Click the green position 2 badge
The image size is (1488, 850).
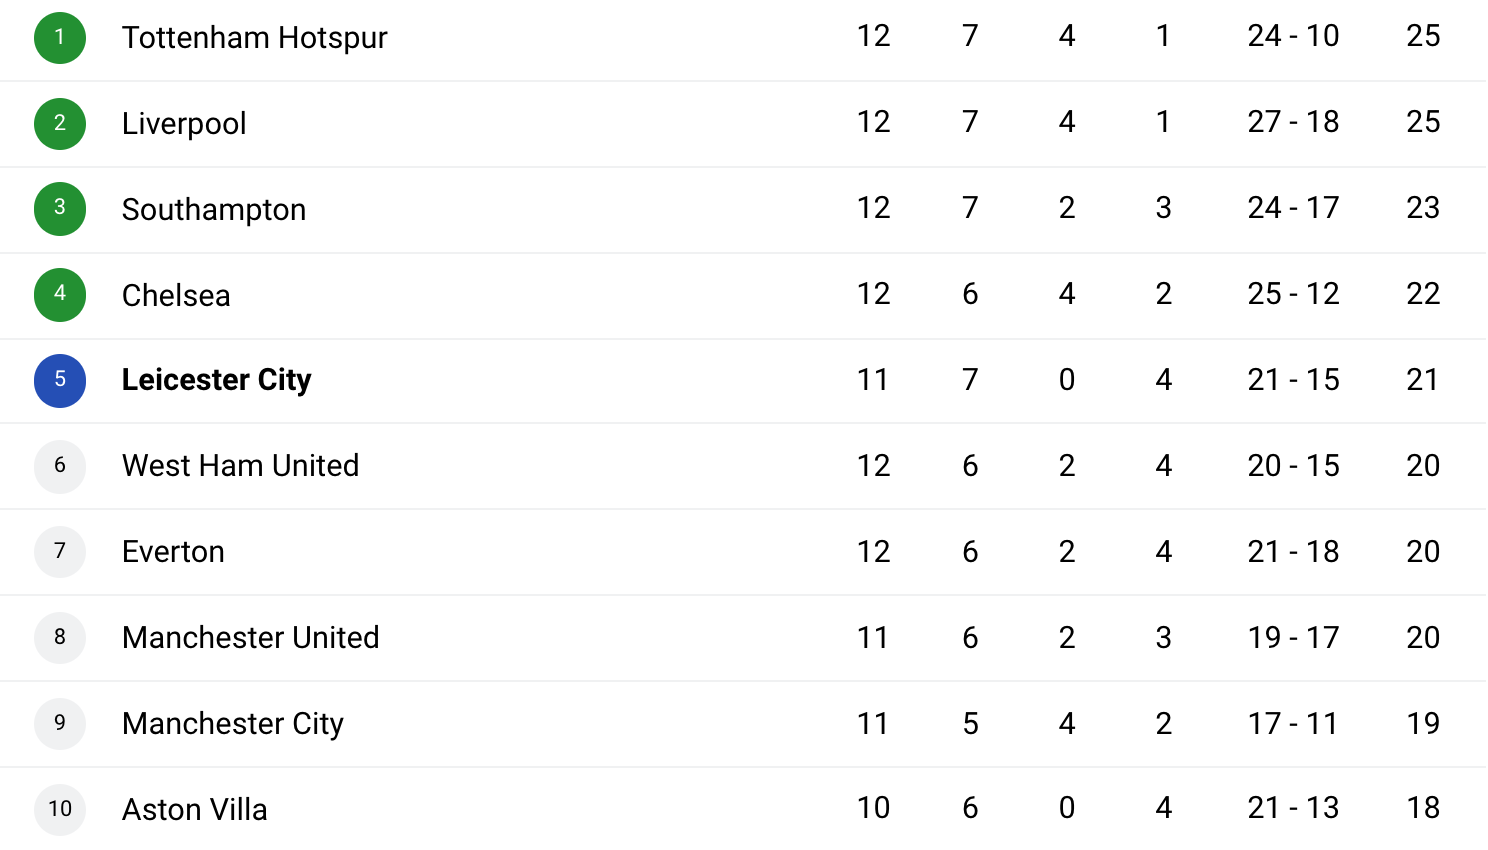click(x=60, y=123)
